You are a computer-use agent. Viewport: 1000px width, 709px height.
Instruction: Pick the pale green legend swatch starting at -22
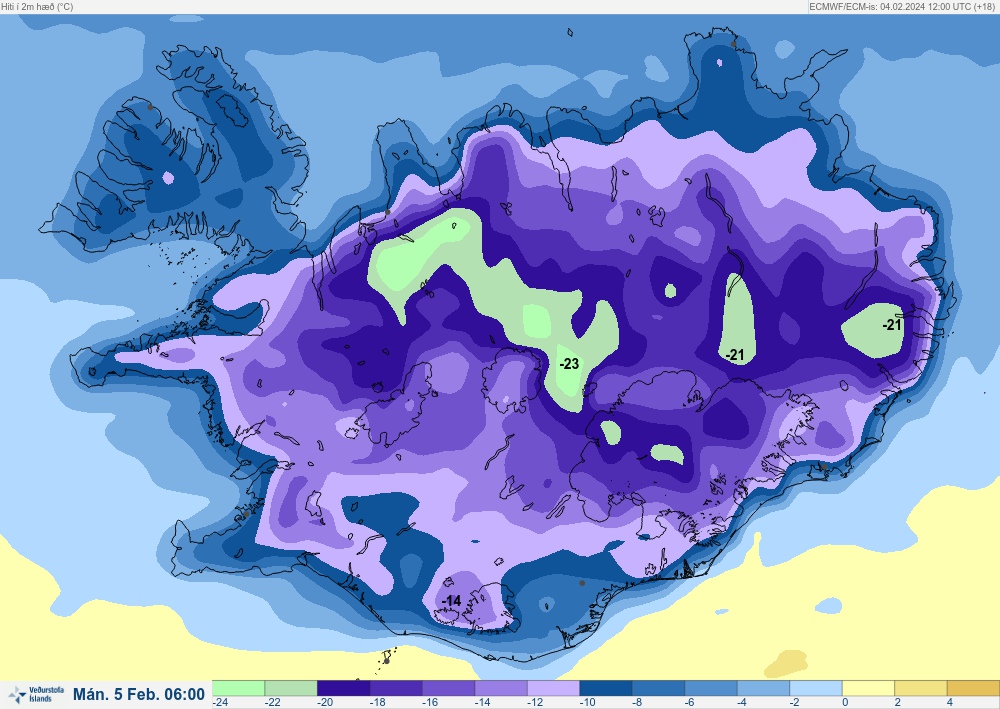coord(291,688)
